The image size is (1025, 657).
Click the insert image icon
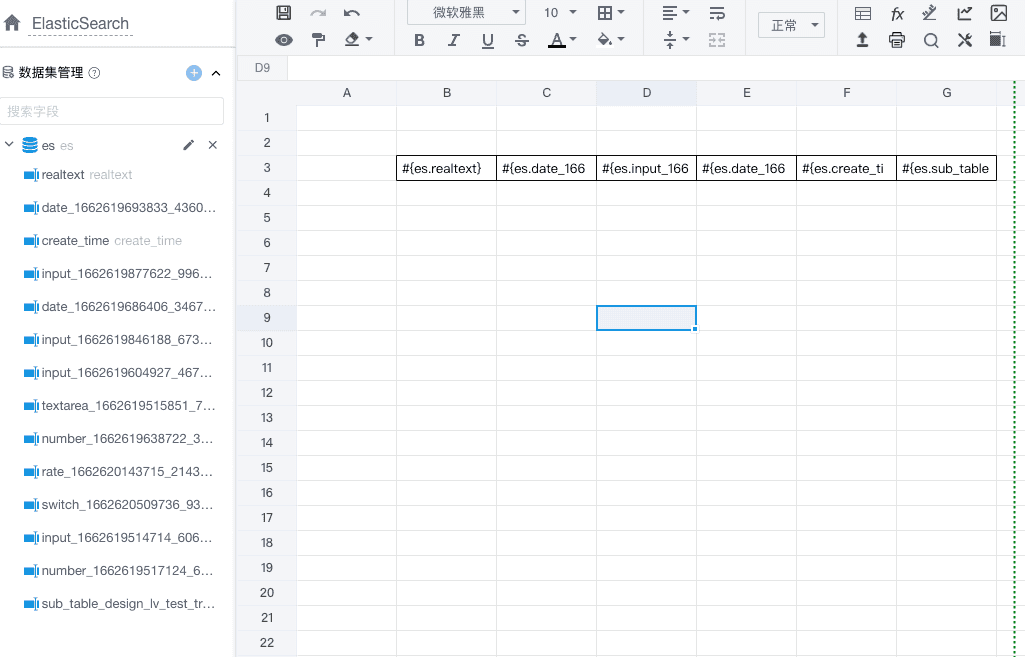tap(998, 13)
